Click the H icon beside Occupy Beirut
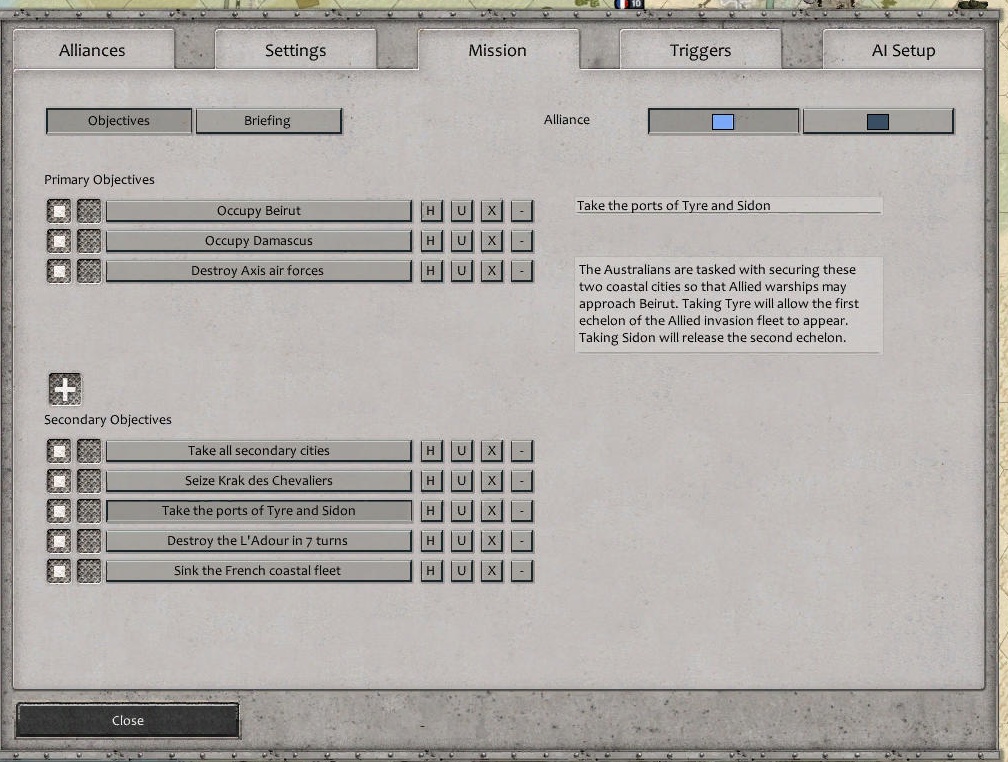 430,210
